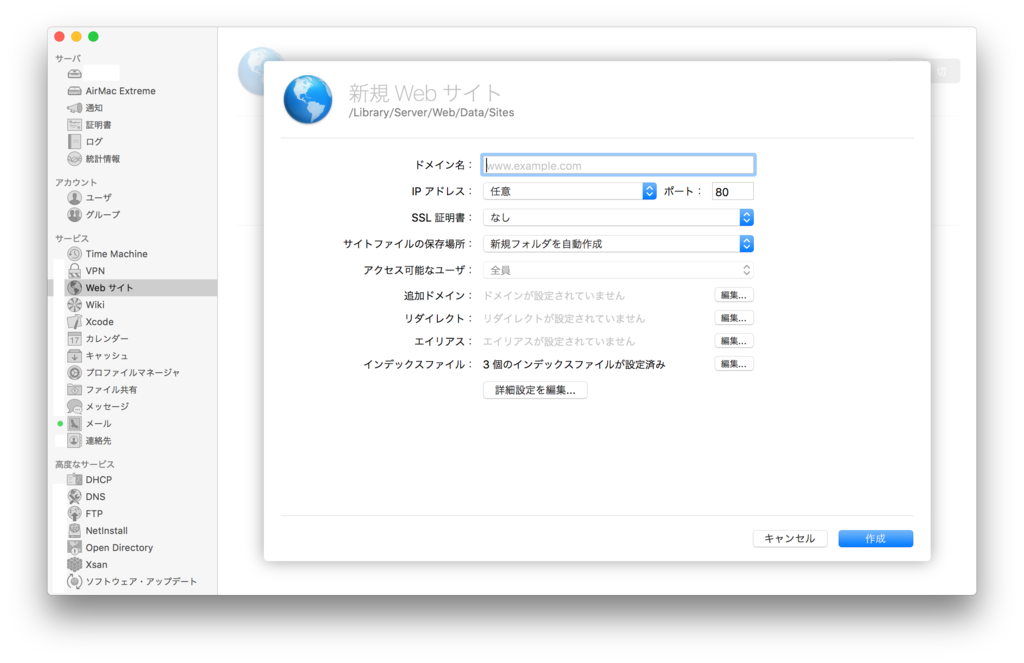Open the Time Machine service icon
Screen dimensions: 1024x663
click(x=74, y=253)
